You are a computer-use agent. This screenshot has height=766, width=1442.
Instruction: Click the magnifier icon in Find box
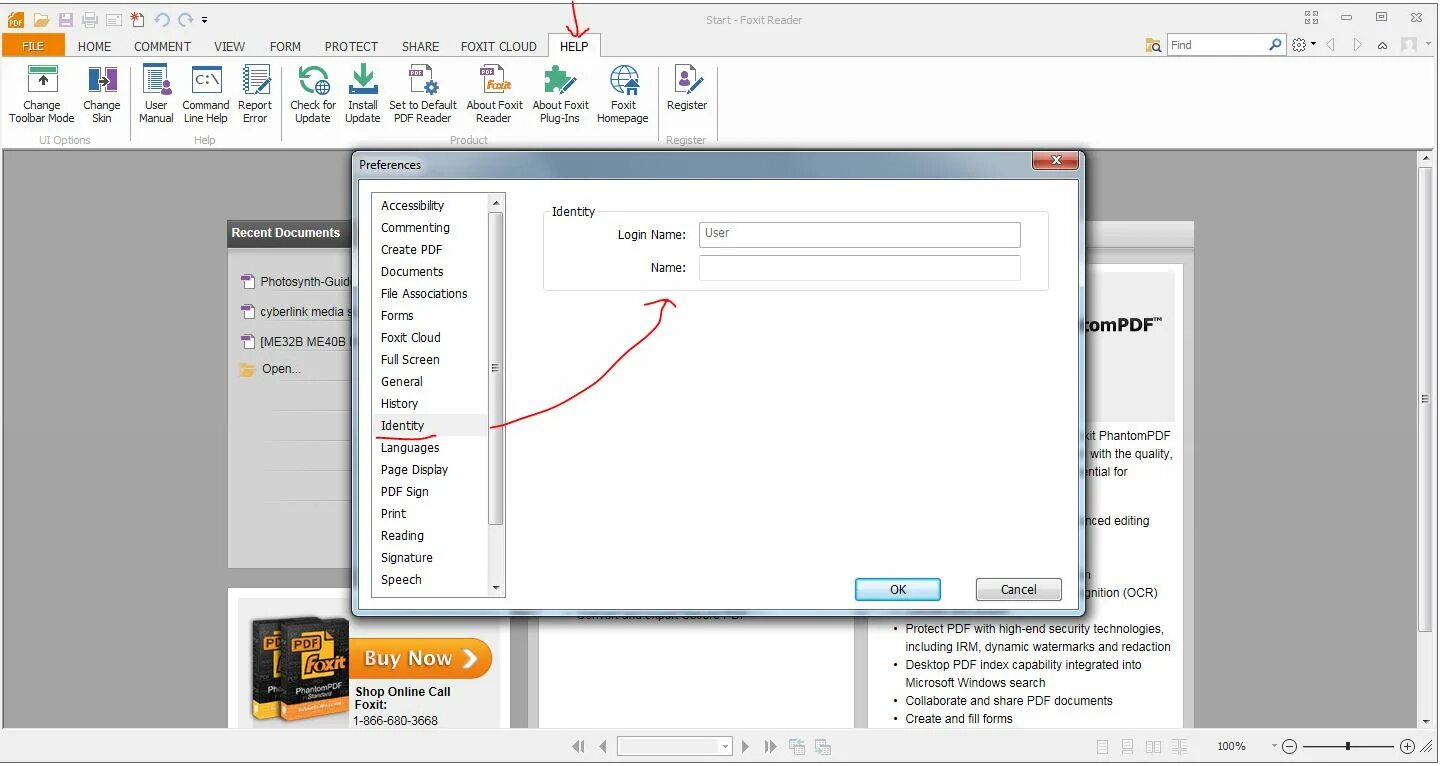(x=1275, y=45)
